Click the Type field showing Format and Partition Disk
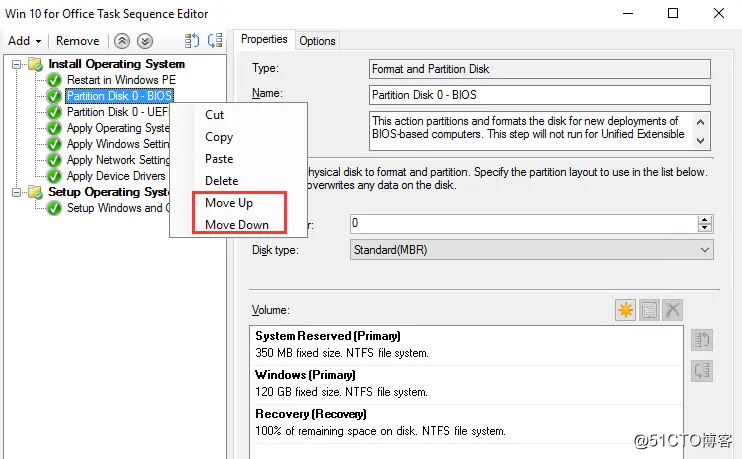The width and height of the screenshot is (742, 459). pos(539,69)
